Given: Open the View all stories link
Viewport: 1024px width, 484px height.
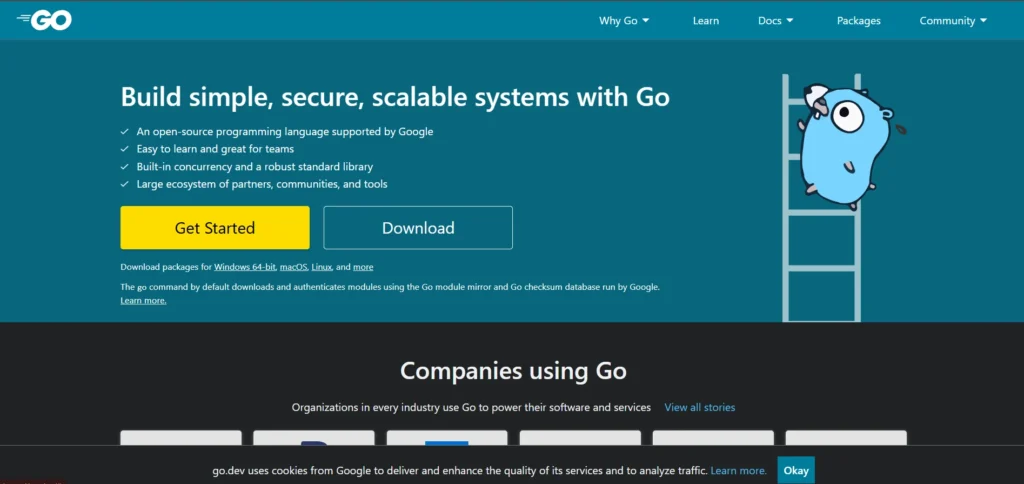Looking at the screenshot, I should pyautogui.click(x=699, y=407).
